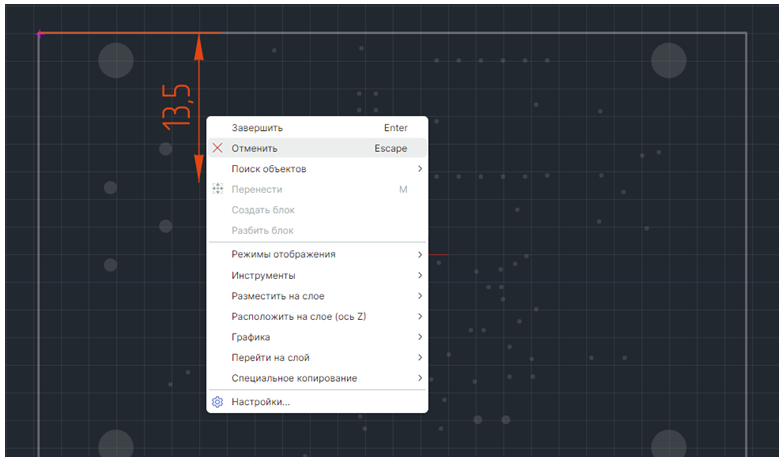This screenshot has width=783, height=460.
Task: Click the 13,5 dimension text
Action: point(176,107)
